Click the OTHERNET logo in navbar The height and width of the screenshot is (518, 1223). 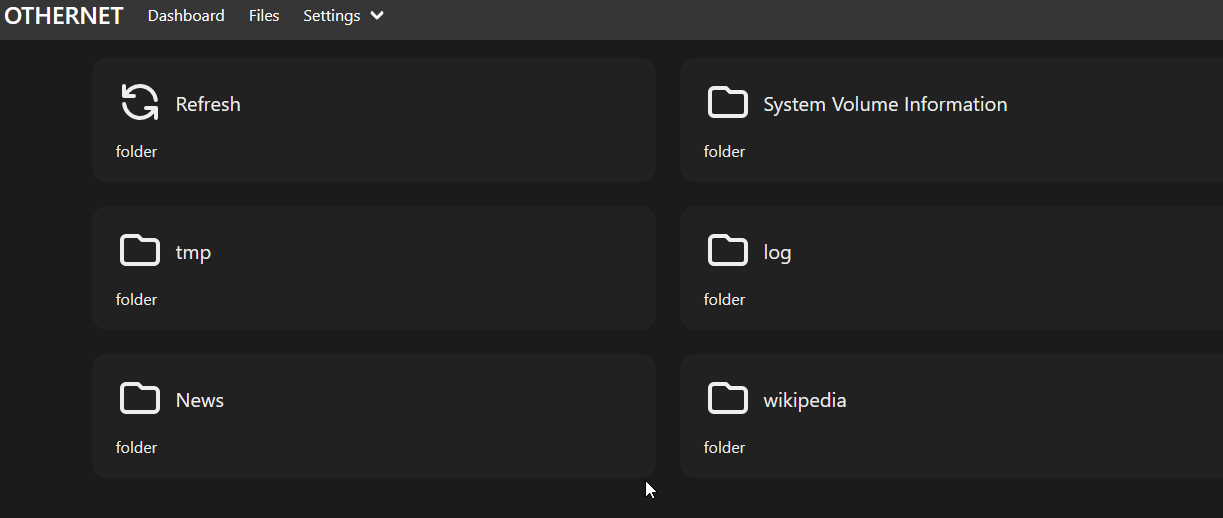click(x=64, y=16)
